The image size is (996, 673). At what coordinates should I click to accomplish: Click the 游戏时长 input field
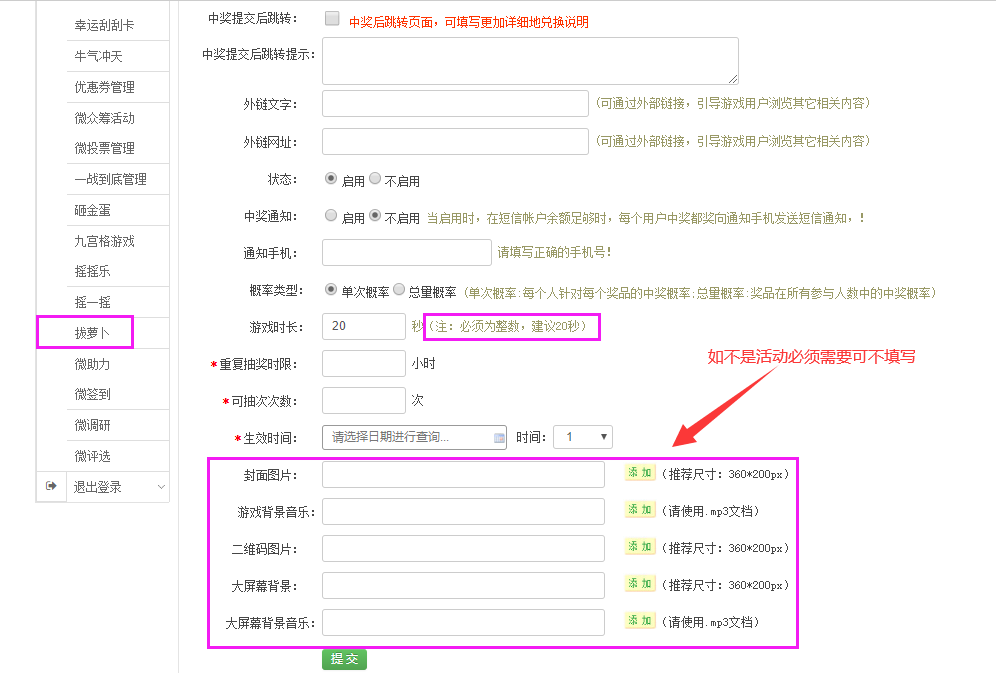pos(363,327)
